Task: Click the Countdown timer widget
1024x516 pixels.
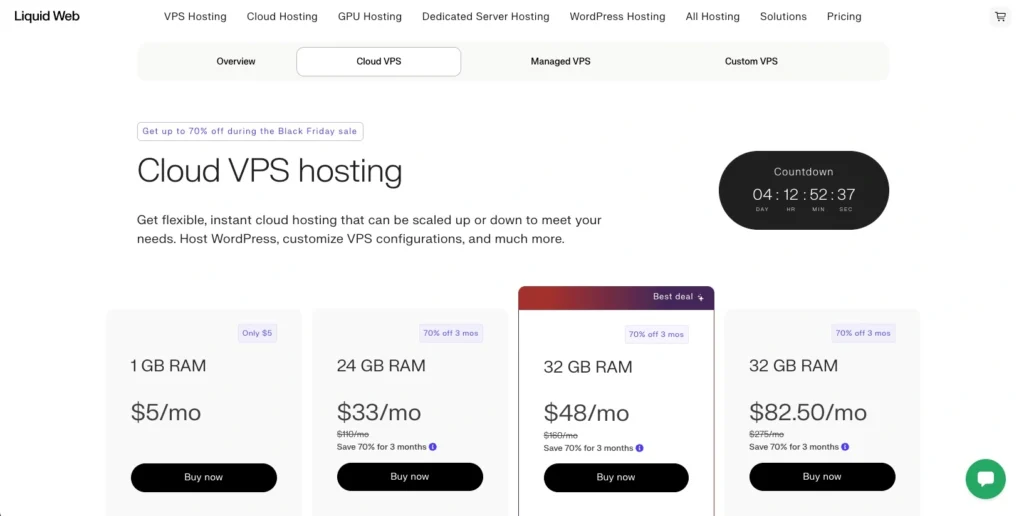Action: click(x=803, y=190)
